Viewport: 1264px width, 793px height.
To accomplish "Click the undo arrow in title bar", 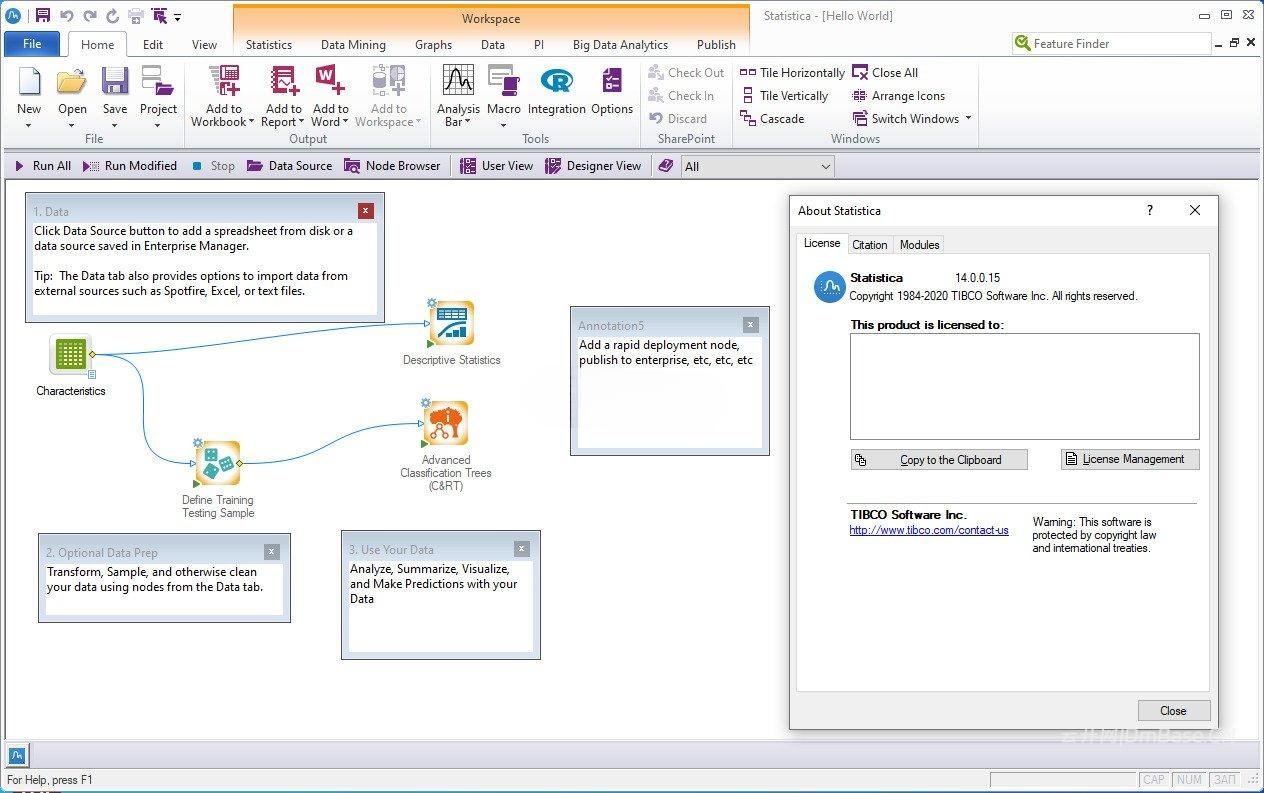I will (66, 16).
